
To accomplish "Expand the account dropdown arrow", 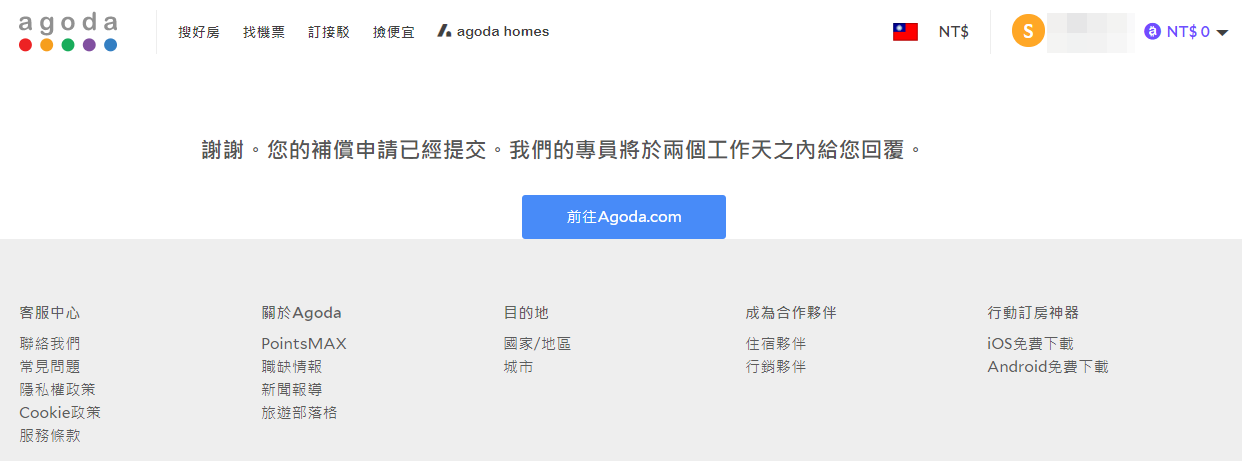I will point(1222,32).
